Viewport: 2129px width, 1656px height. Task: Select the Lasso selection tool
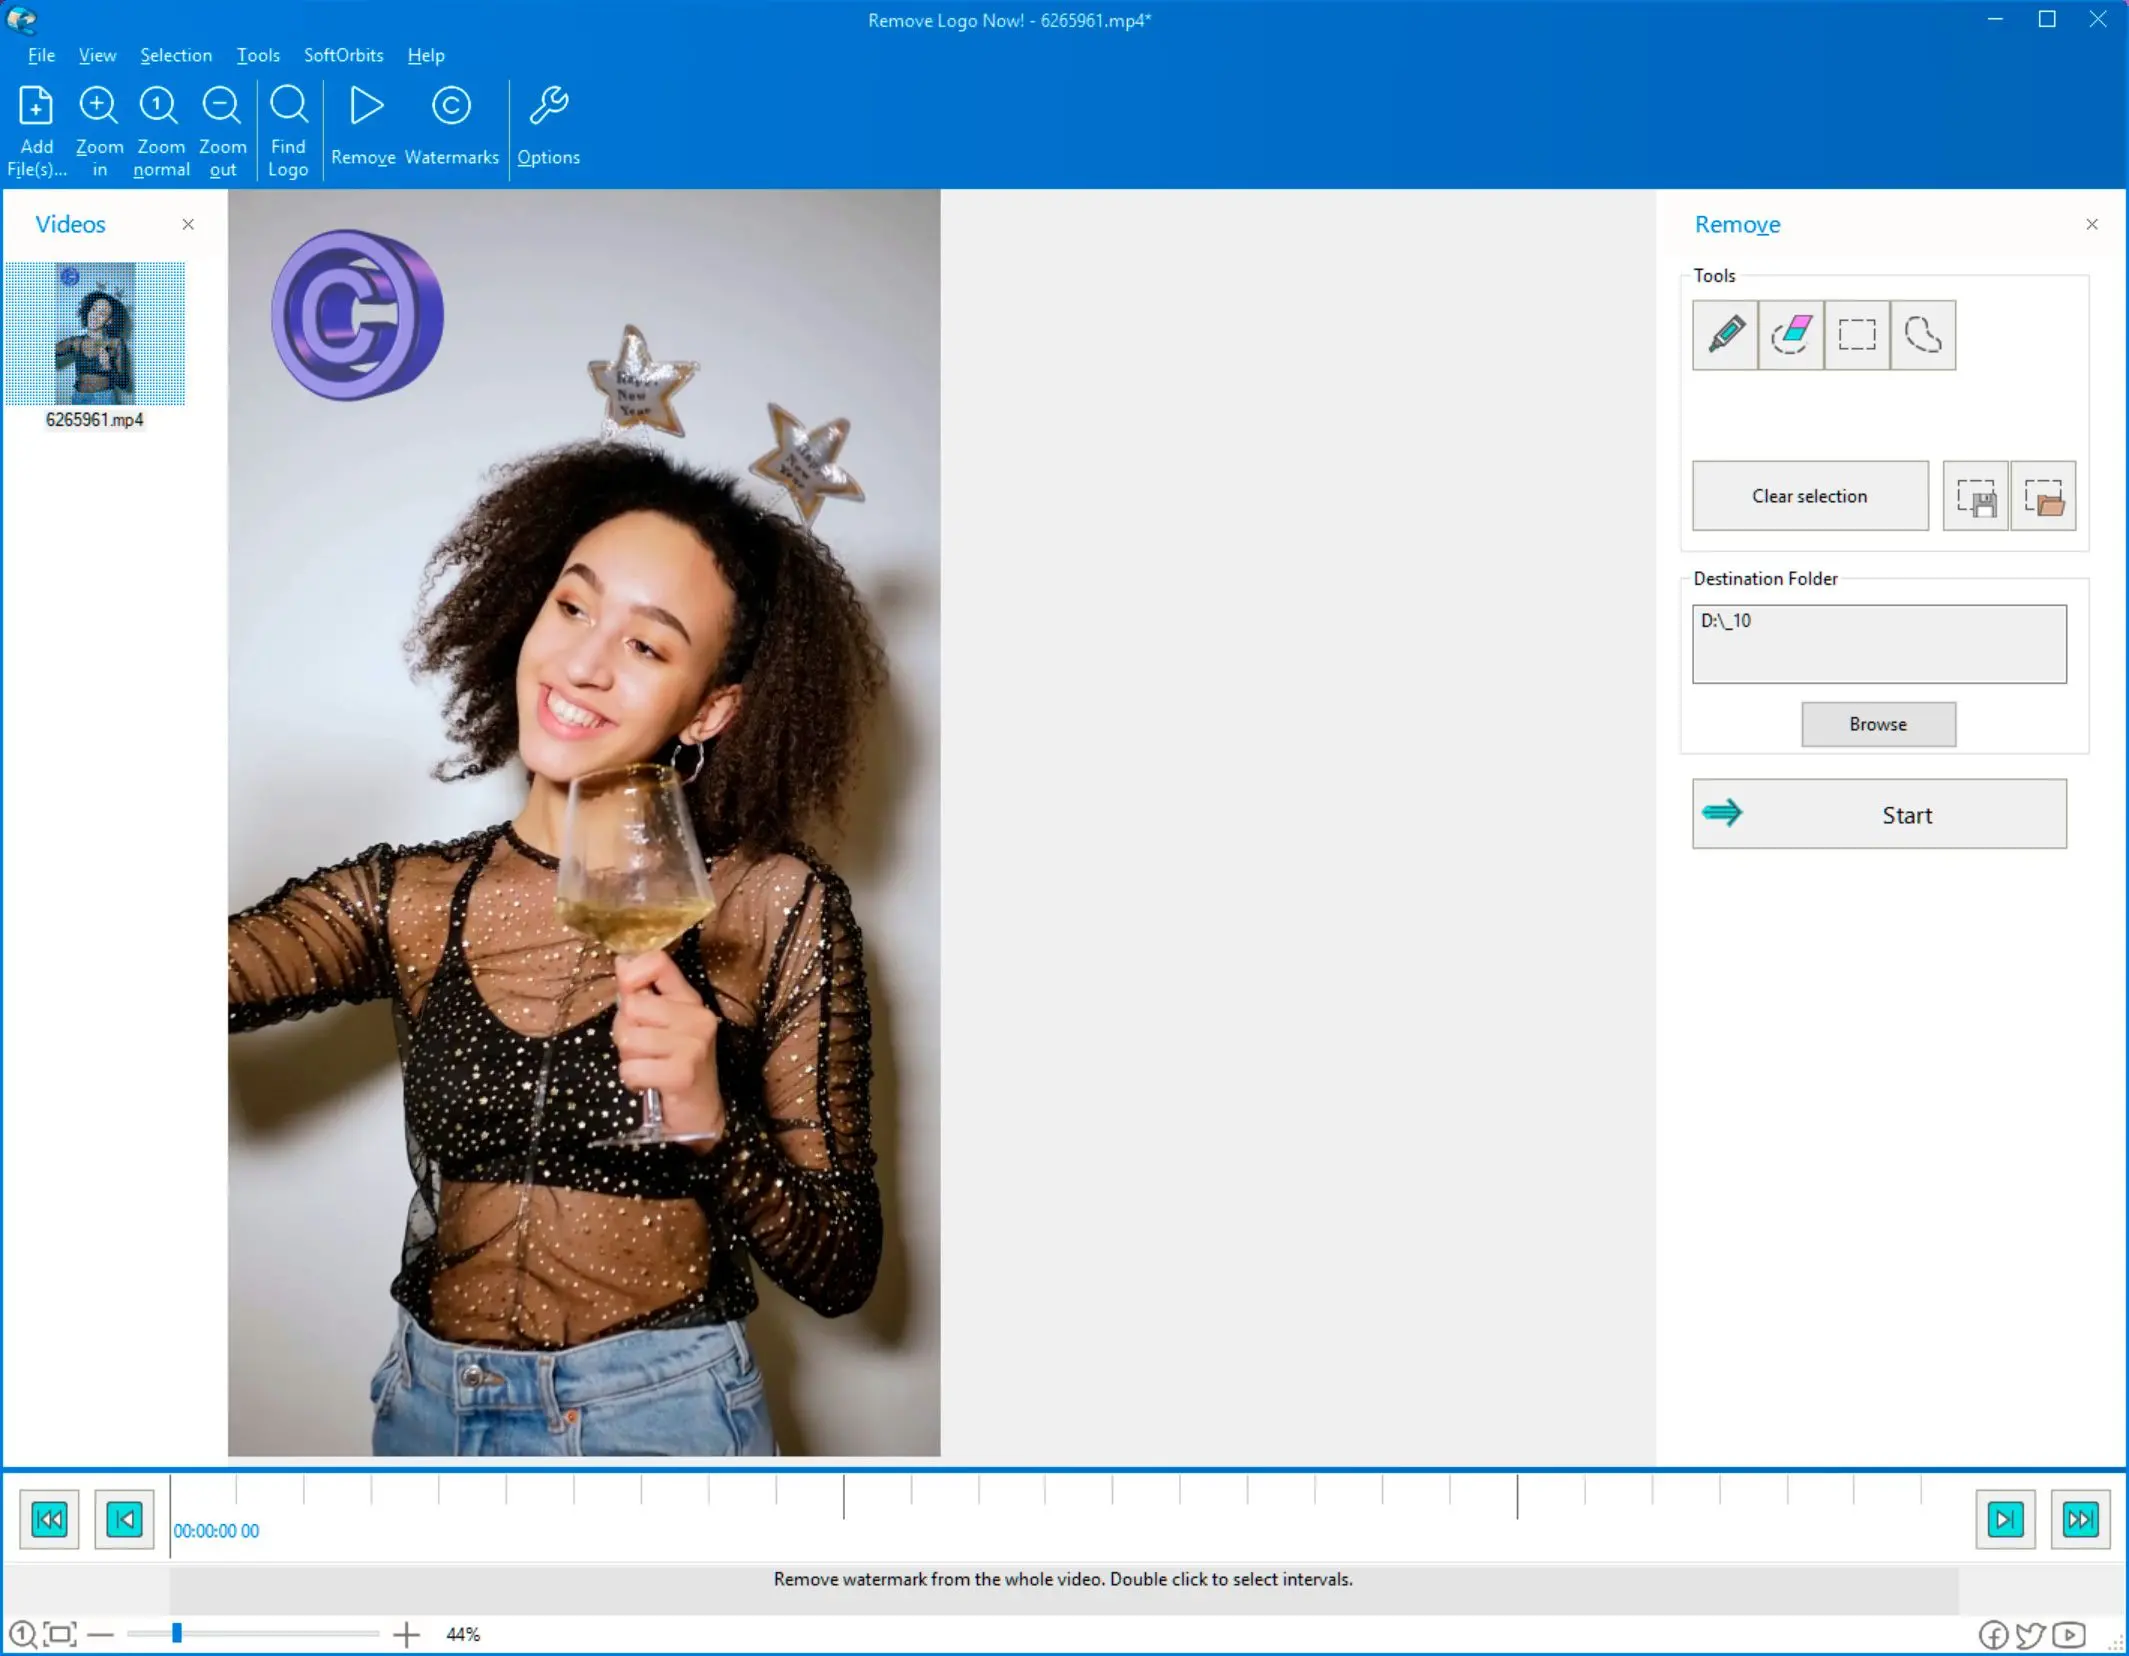click(x=1920, y=334)
